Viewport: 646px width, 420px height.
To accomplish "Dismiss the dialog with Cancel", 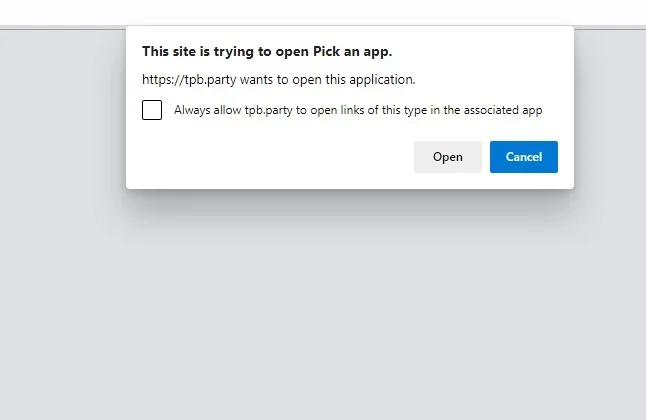I will [524, 157].
